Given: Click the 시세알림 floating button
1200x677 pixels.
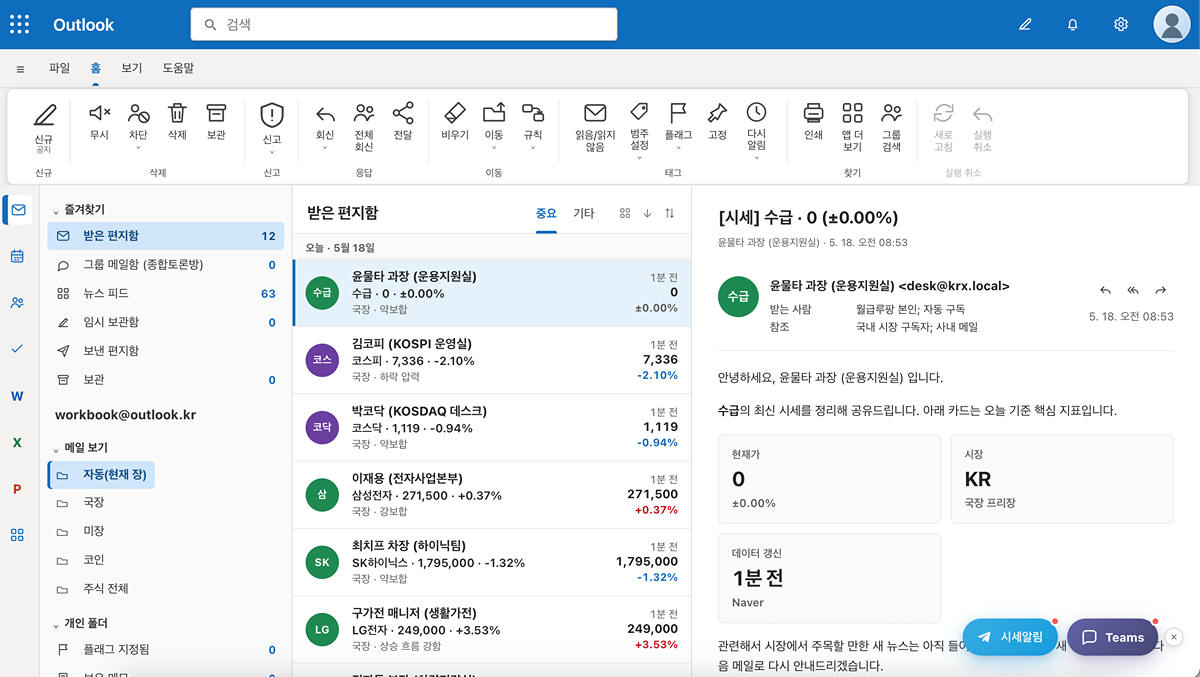Looking at the screenshot, I should [1010, 637].
